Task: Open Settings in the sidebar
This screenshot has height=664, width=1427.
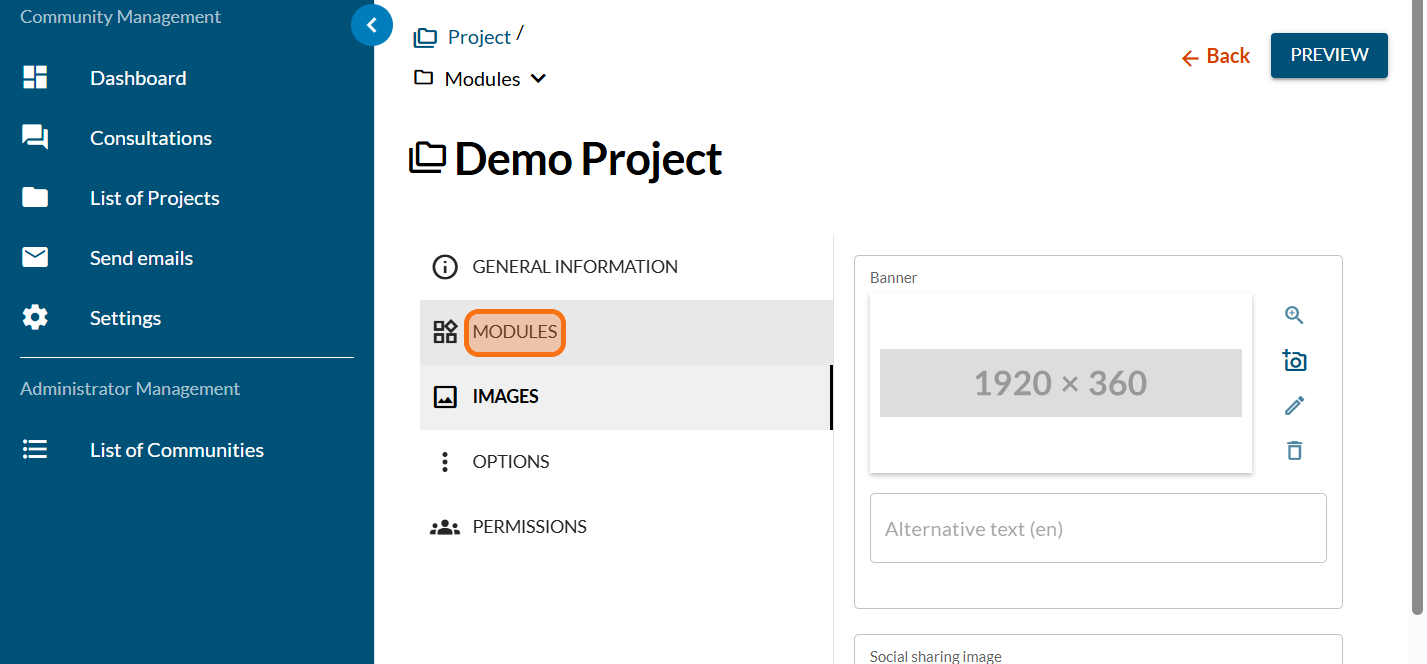Action: pyautogui.click(x=125, y=318)
